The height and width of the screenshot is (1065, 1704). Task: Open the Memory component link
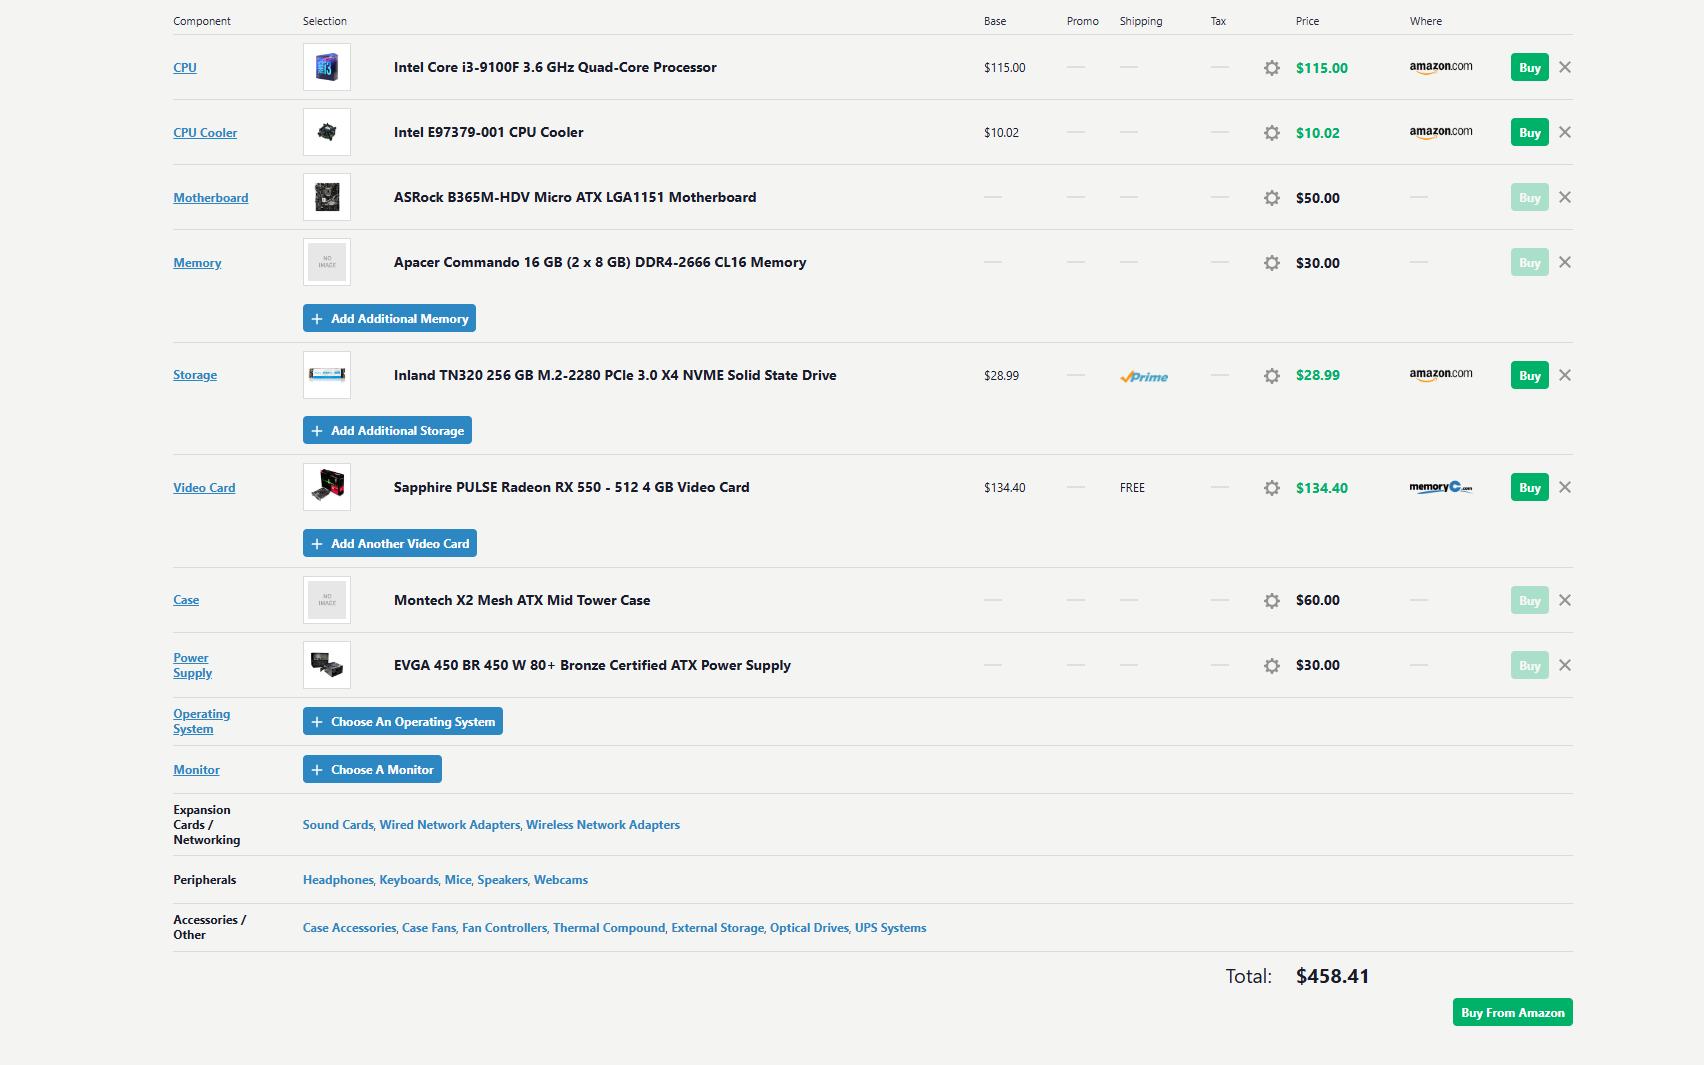point(197,262)
